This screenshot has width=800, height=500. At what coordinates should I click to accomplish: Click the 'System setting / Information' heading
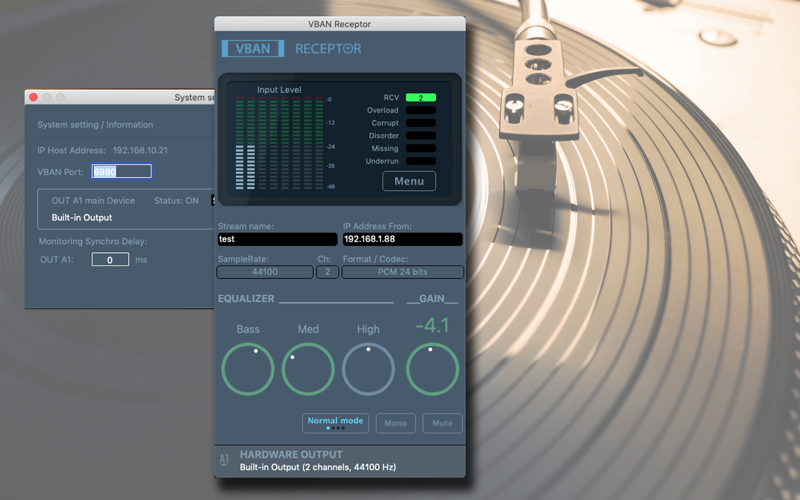(95, 124)
